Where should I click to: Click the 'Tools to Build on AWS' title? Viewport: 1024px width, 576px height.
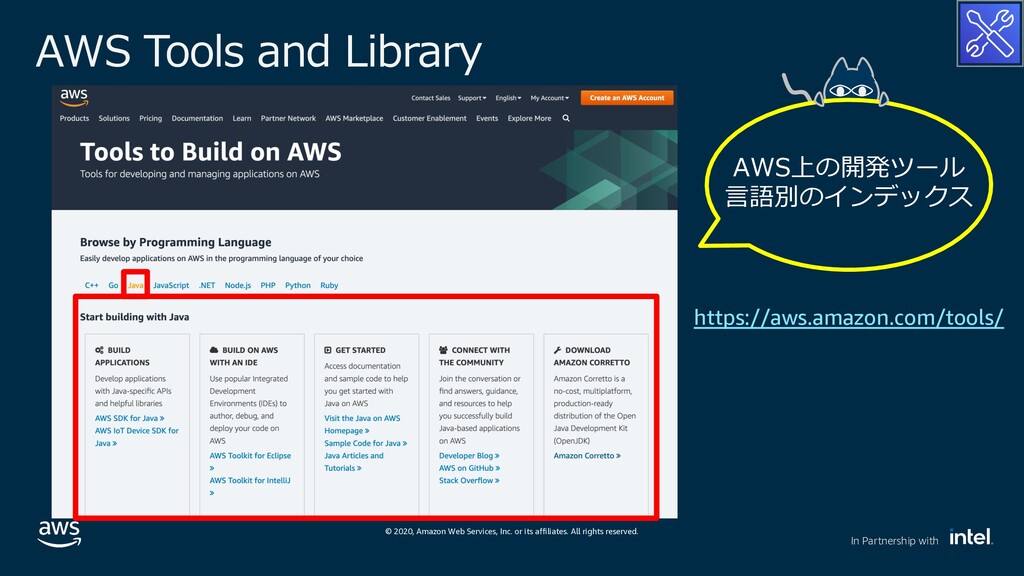tap(210, 152)
